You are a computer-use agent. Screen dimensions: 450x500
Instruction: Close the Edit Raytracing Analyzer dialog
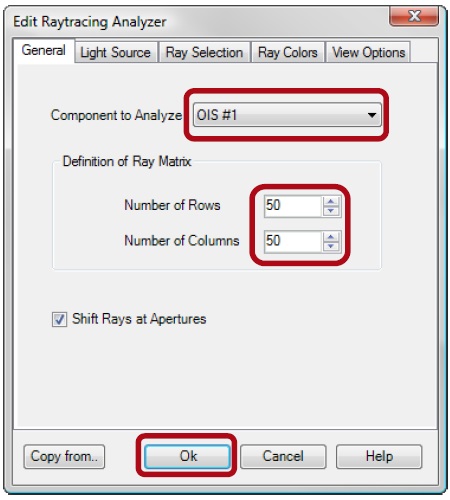point(414,16)
